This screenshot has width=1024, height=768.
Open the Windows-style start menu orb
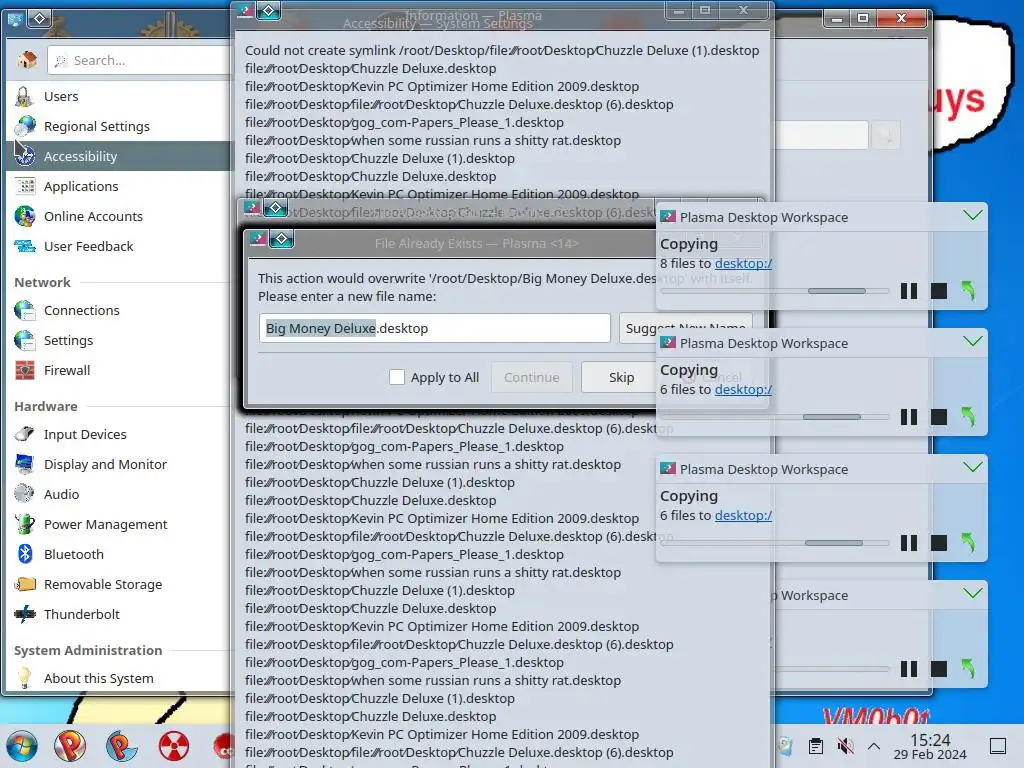(22, 746)
